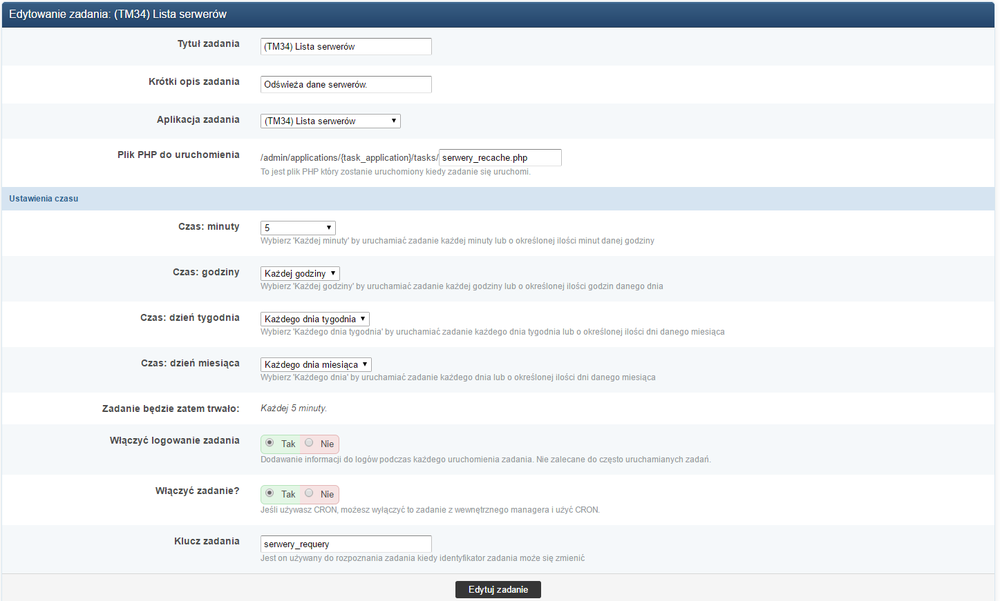Click the Ustawienia czasu section header
Screen dimensions: 1000x601
(x=44, y=198)
